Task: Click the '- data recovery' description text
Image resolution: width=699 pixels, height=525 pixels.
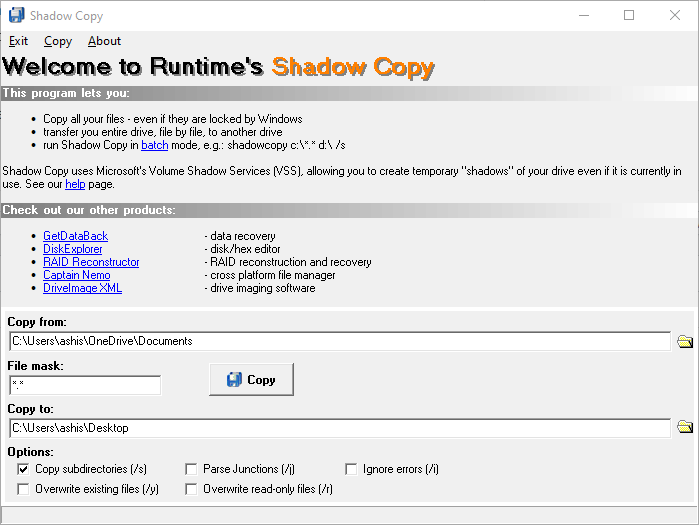Action: click(240, 236)
